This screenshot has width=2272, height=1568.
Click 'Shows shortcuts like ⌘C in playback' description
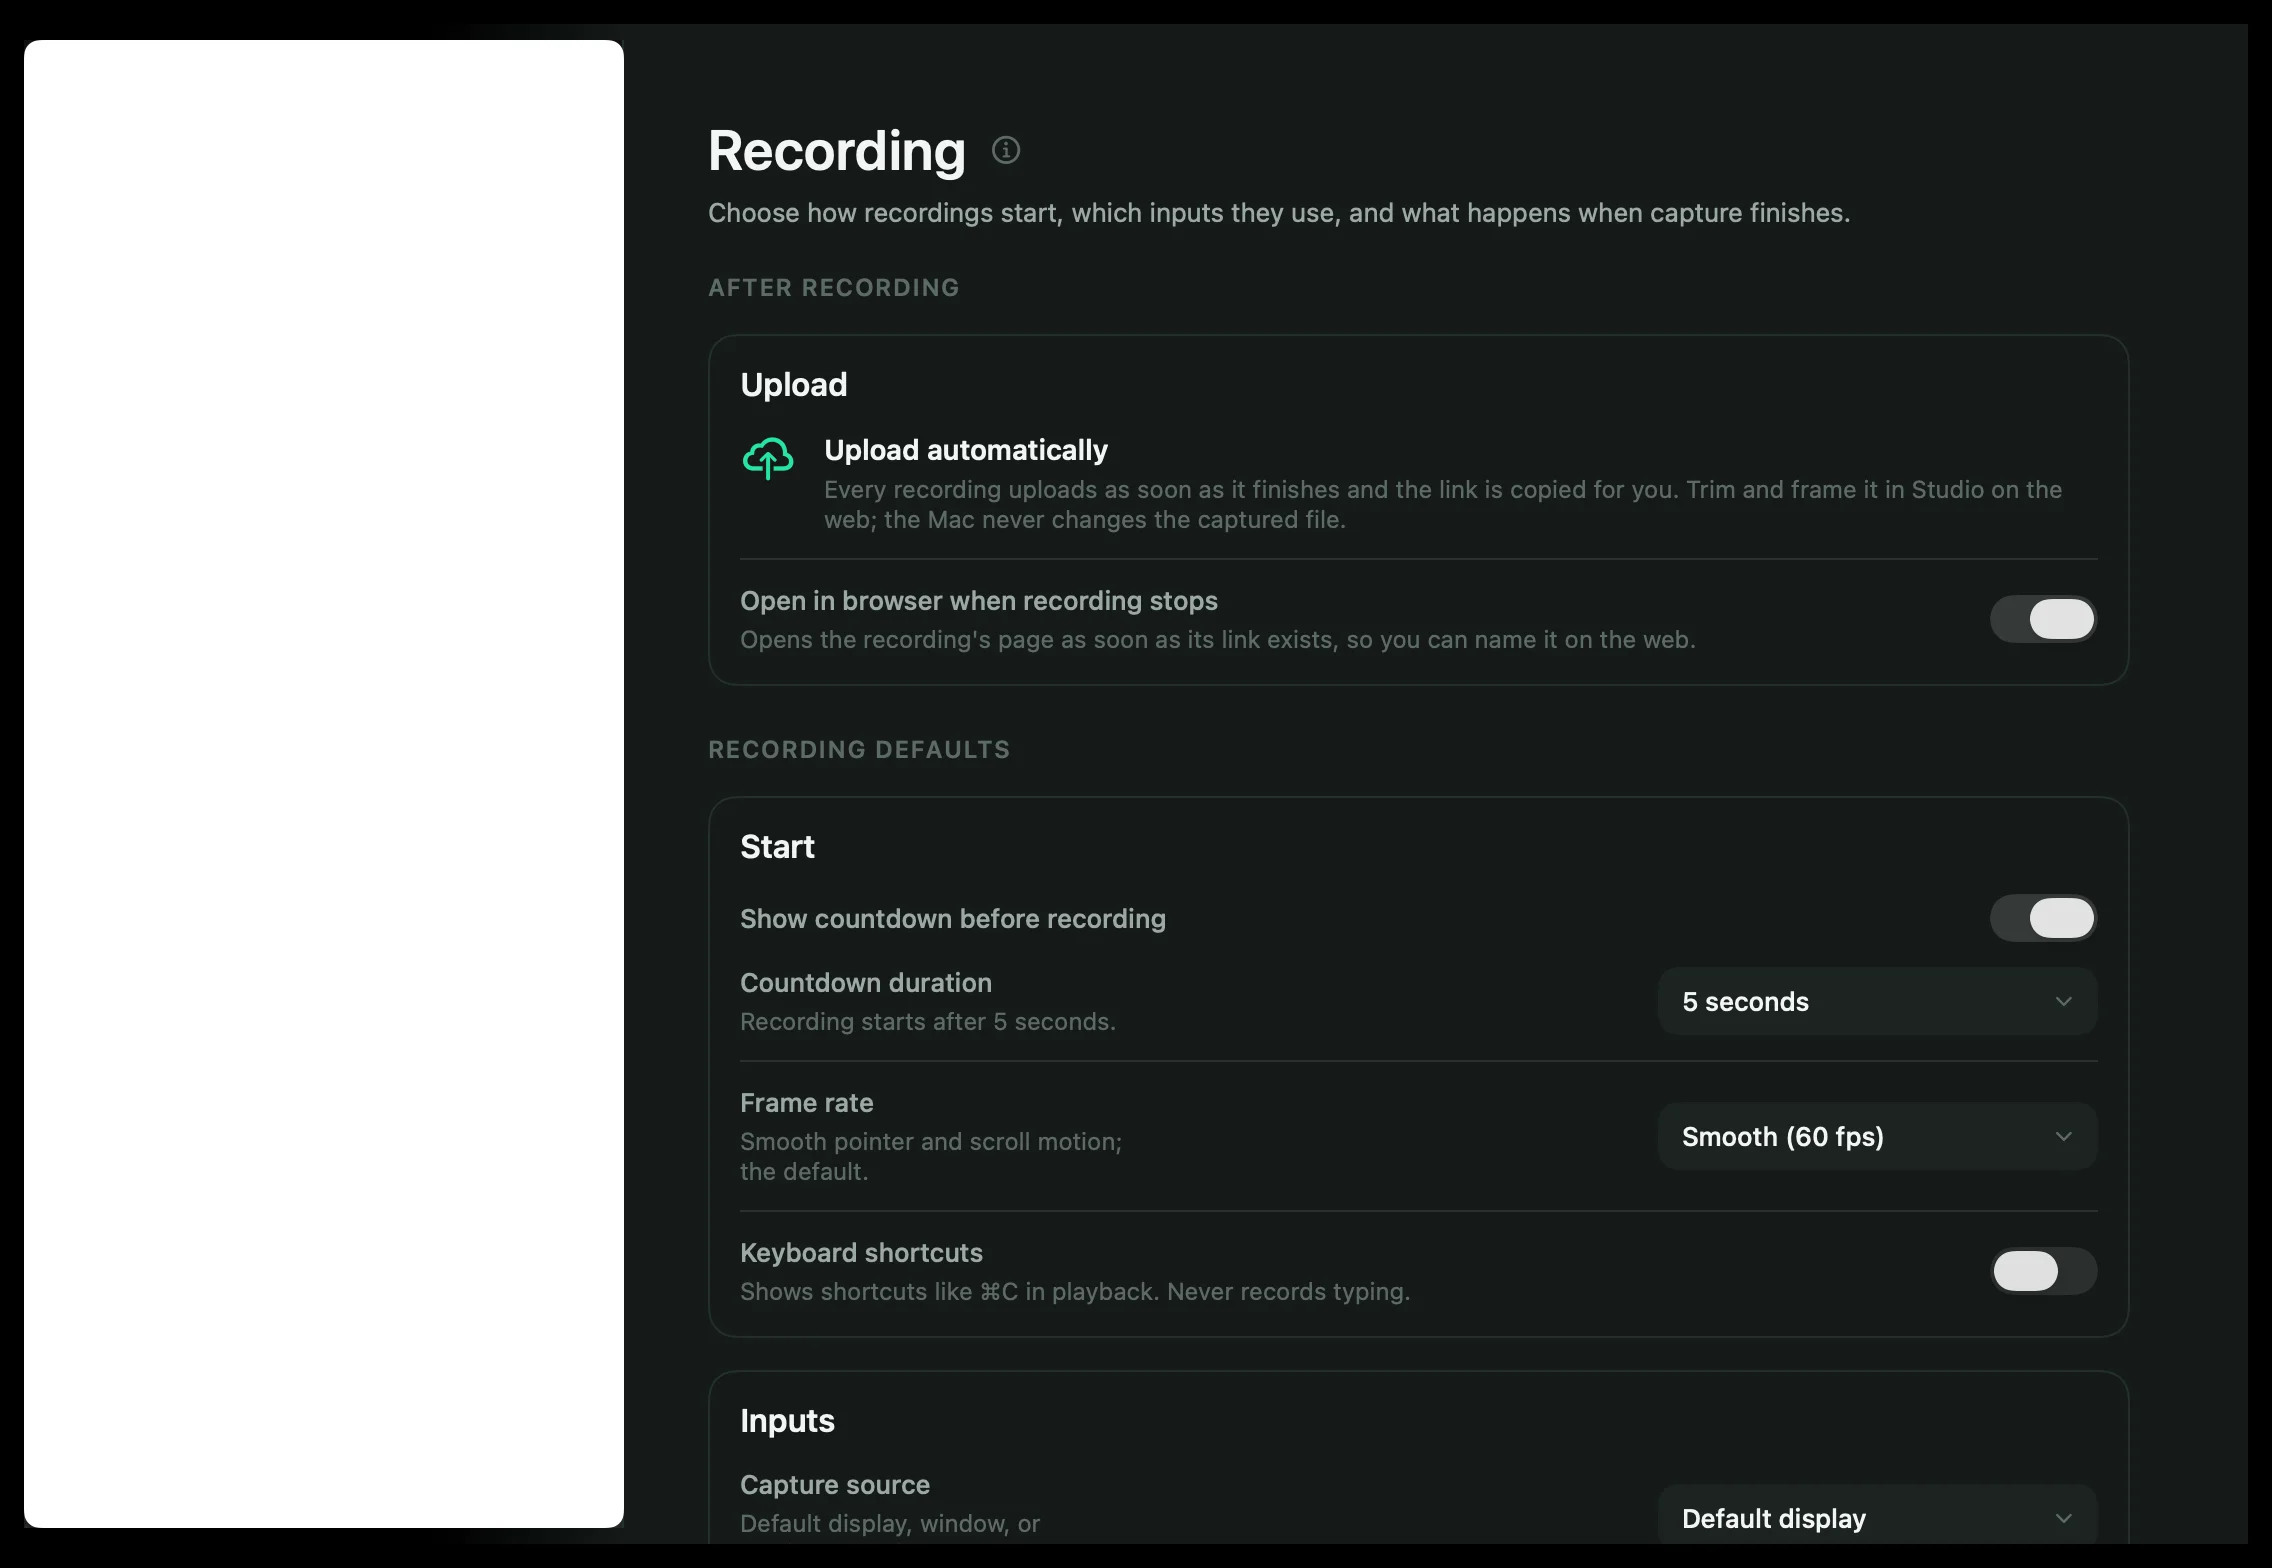pos(1075,1291)
